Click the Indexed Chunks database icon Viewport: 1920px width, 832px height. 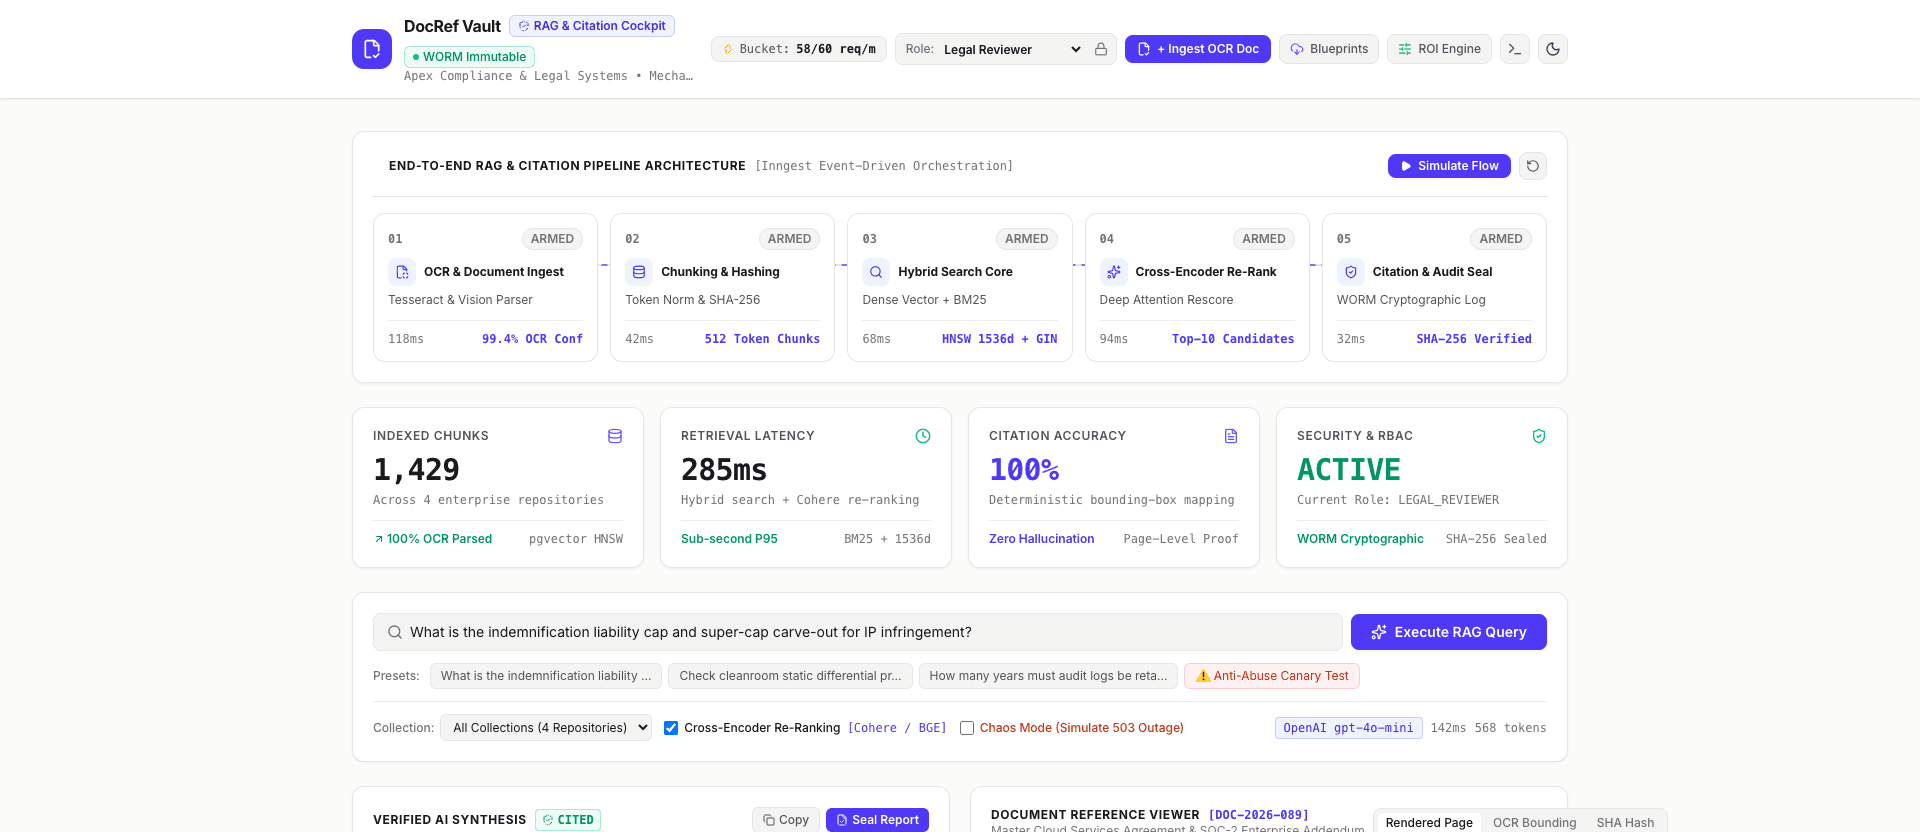(x=615, y=436)
